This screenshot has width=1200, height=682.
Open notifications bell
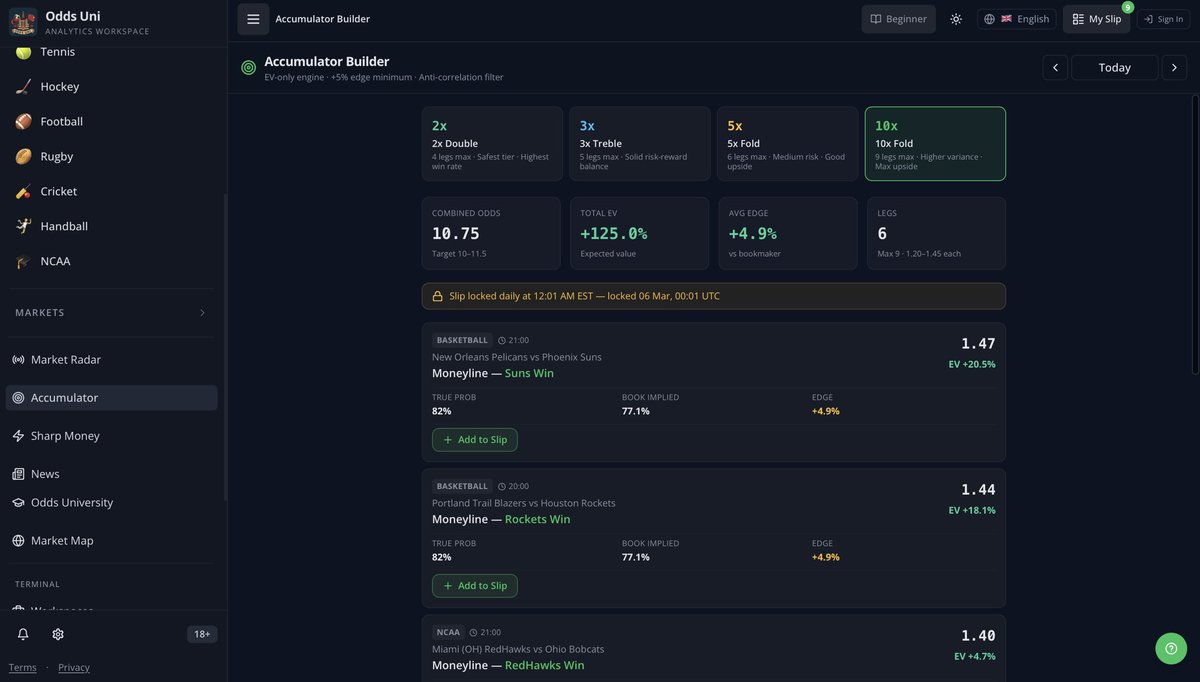click(23, 634)
